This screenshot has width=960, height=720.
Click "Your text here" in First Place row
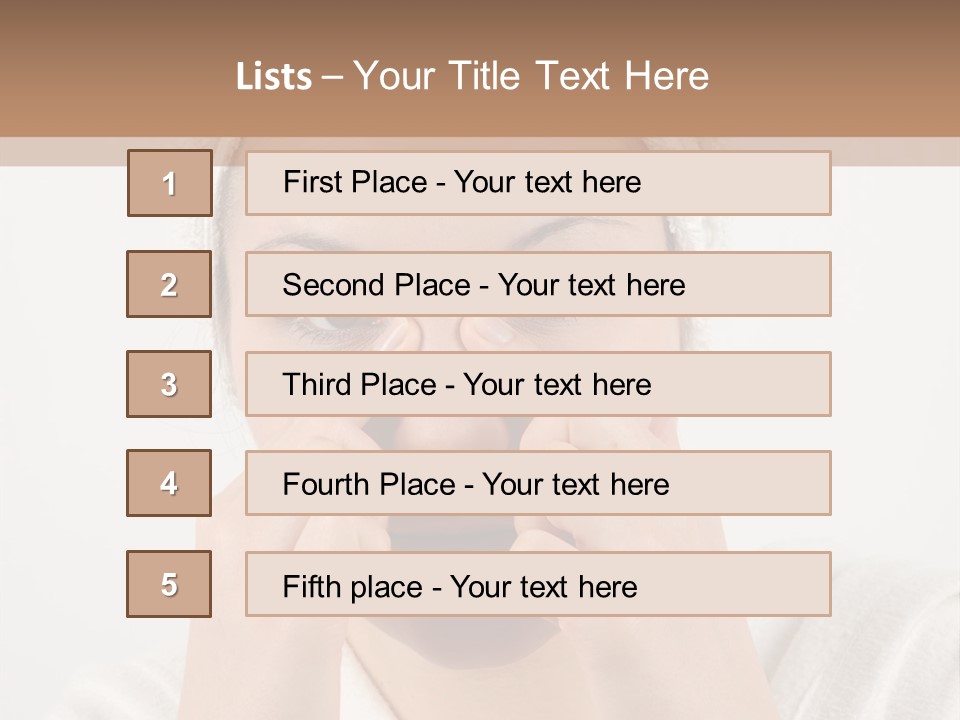(x=547, y=182)
